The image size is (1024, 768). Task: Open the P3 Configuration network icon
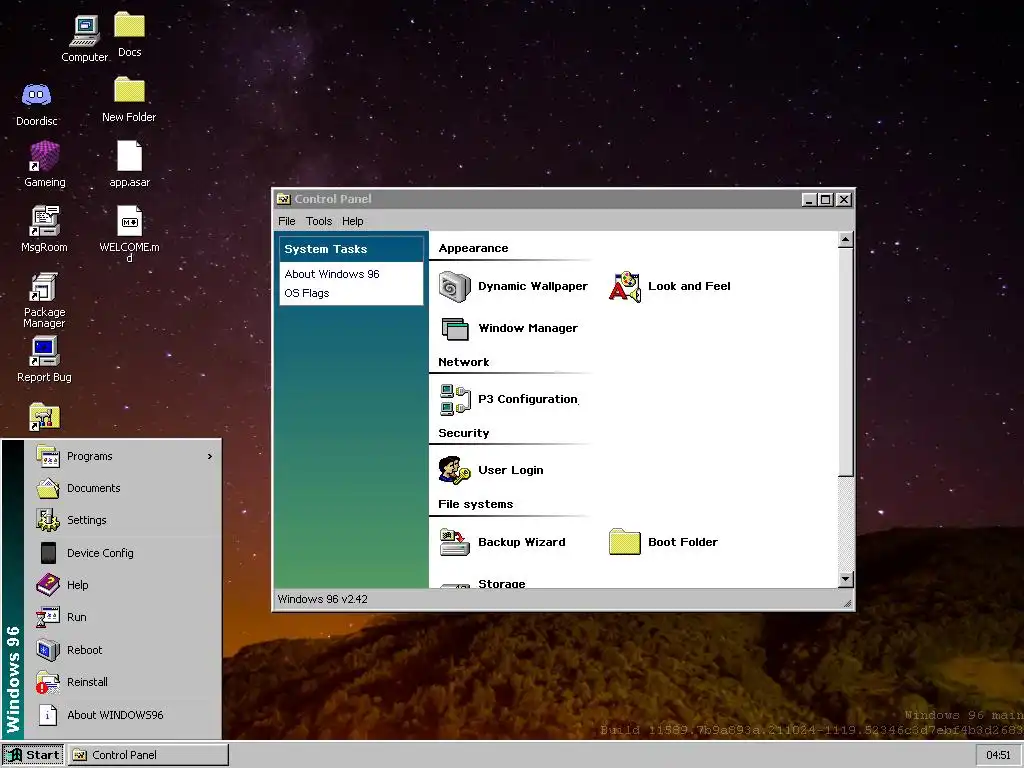(455, 400)
